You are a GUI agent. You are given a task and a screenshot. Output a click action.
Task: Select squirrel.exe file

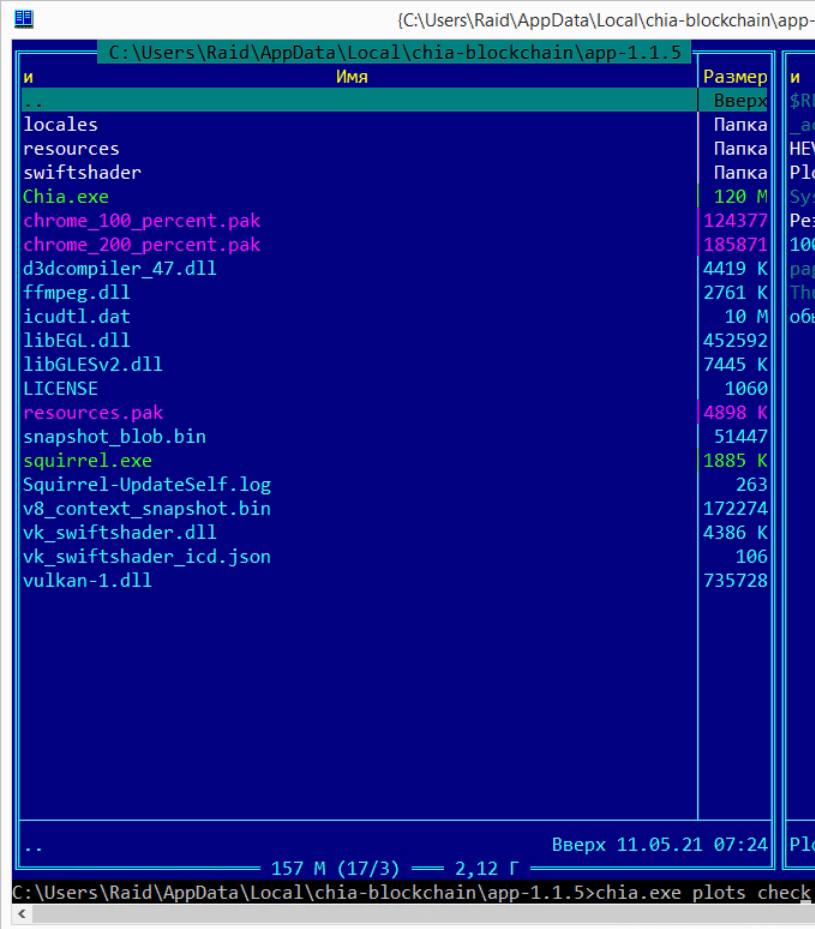pyautogui.click(x=88, y=460)
